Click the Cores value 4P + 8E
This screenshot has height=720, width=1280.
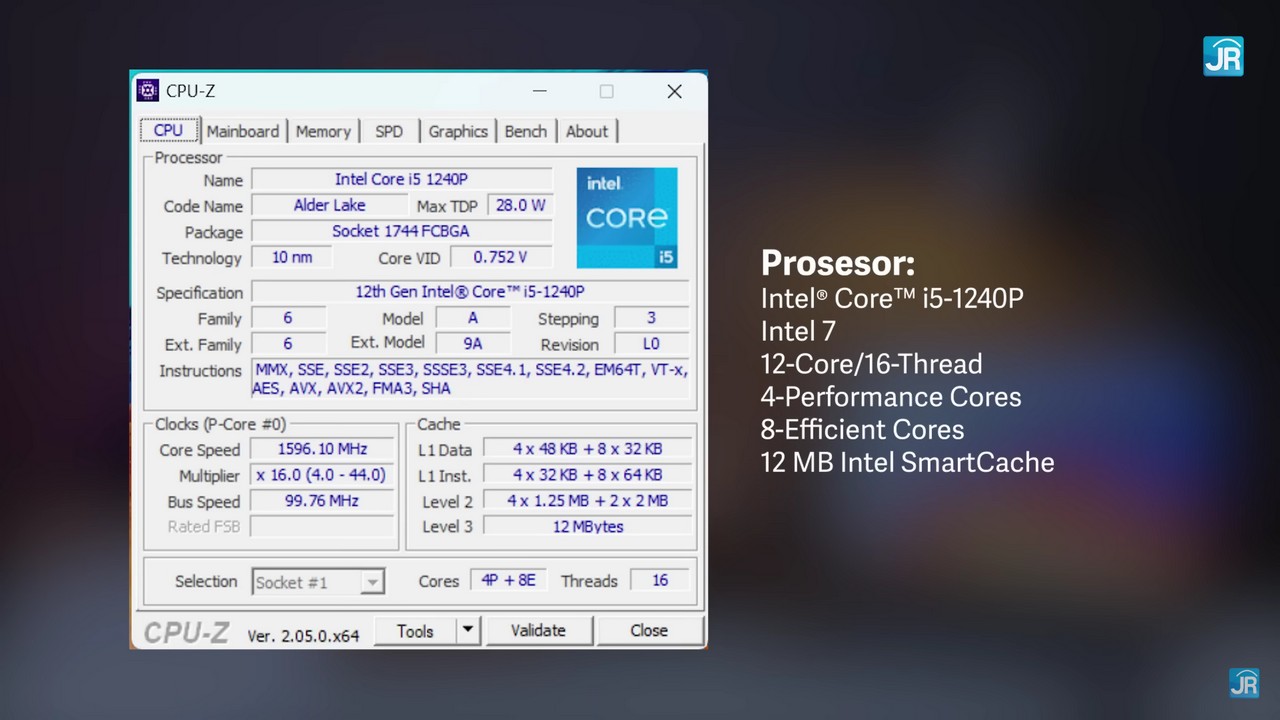coord(509,581)
